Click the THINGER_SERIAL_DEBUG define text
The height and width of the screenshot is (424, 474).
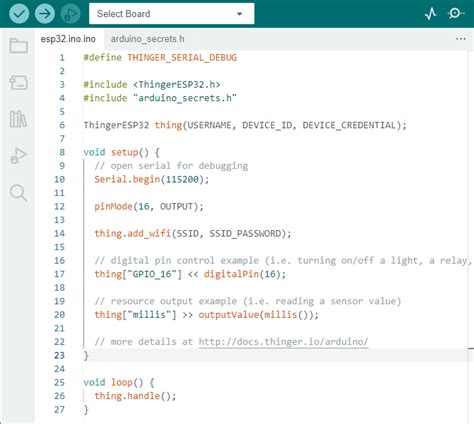click(182, 57)
